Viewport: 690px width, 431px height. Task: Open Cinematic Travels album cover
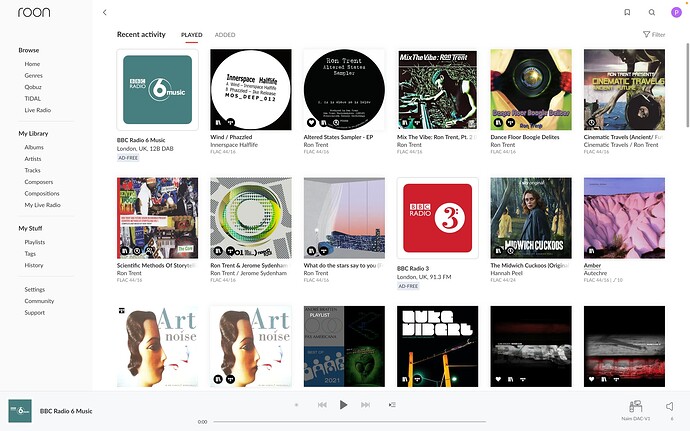tap(624, 89)
